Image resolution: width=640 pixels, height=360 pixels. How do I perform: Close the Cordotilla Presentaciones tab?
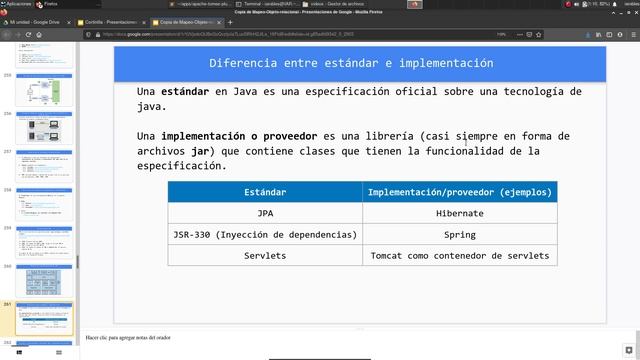point(144,22)
